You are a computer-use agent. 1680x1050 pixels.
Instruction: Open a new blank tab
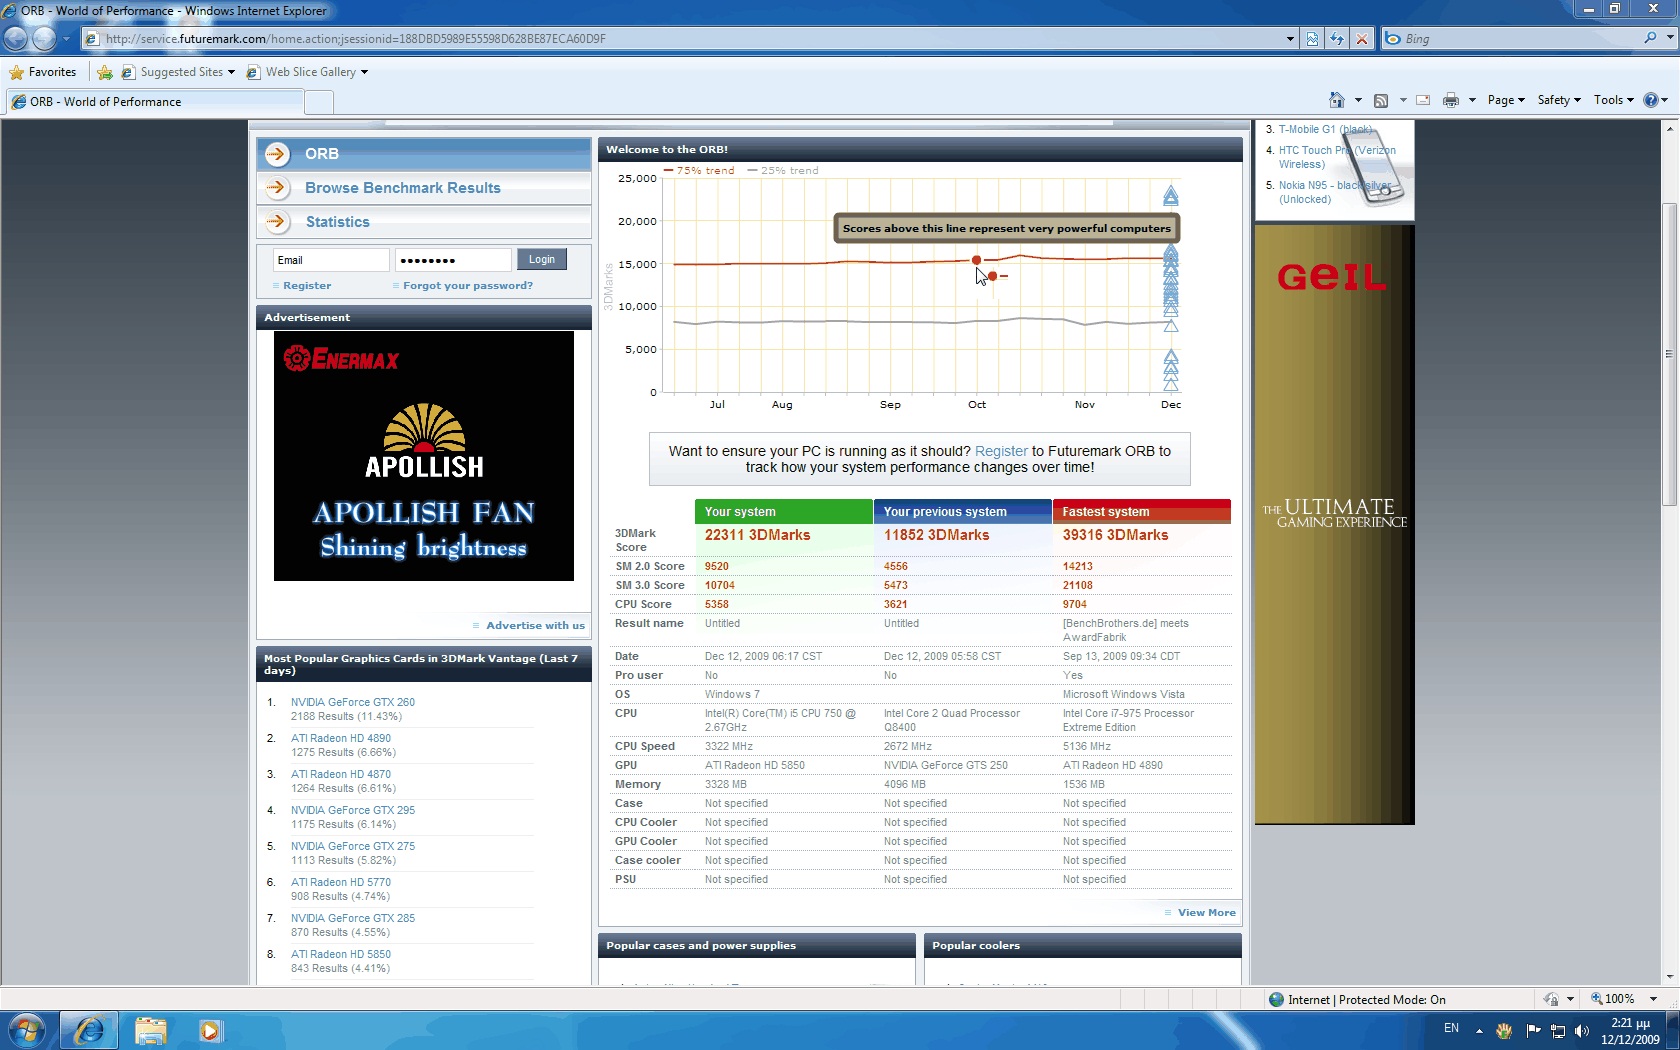tap(318, 102)
